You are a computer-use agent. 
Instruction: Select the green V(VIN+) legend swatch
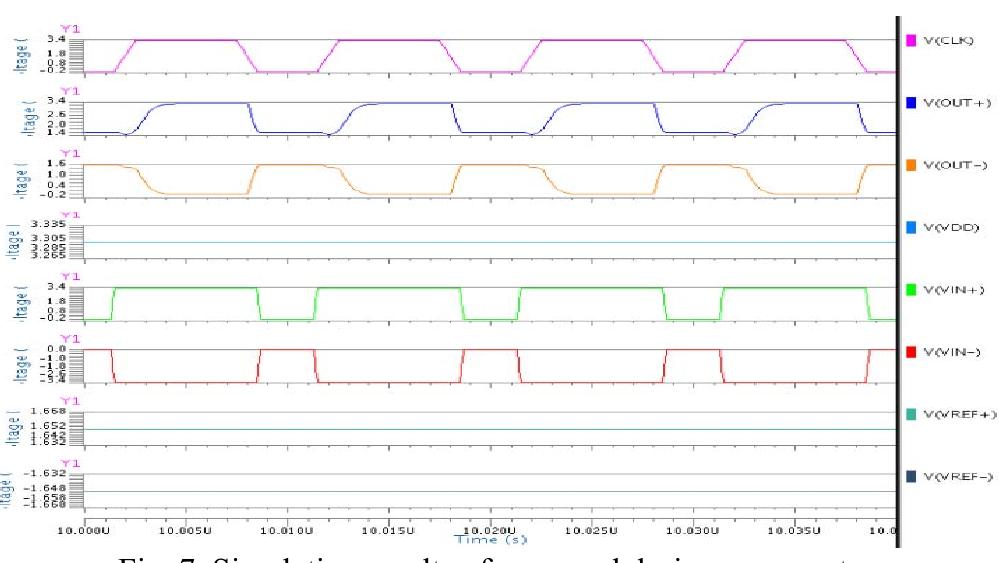[911, 289]
